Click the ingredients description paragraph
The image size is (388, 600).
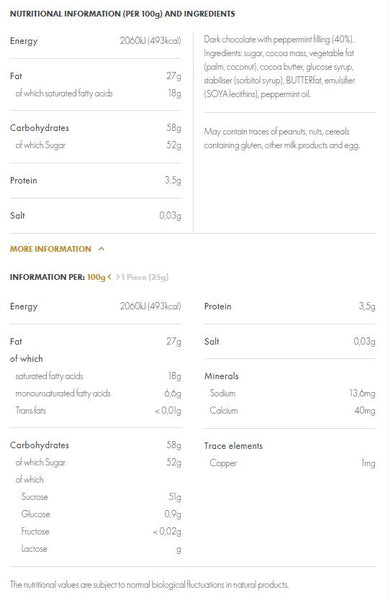[280, 67]
